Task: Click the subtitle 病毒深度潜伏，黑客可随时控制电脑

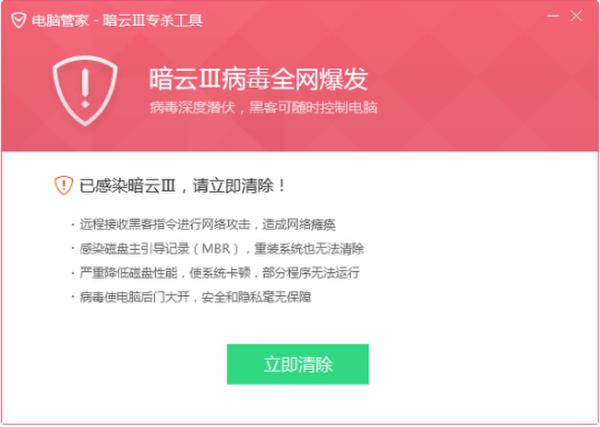Action: [x=263, y=108]
